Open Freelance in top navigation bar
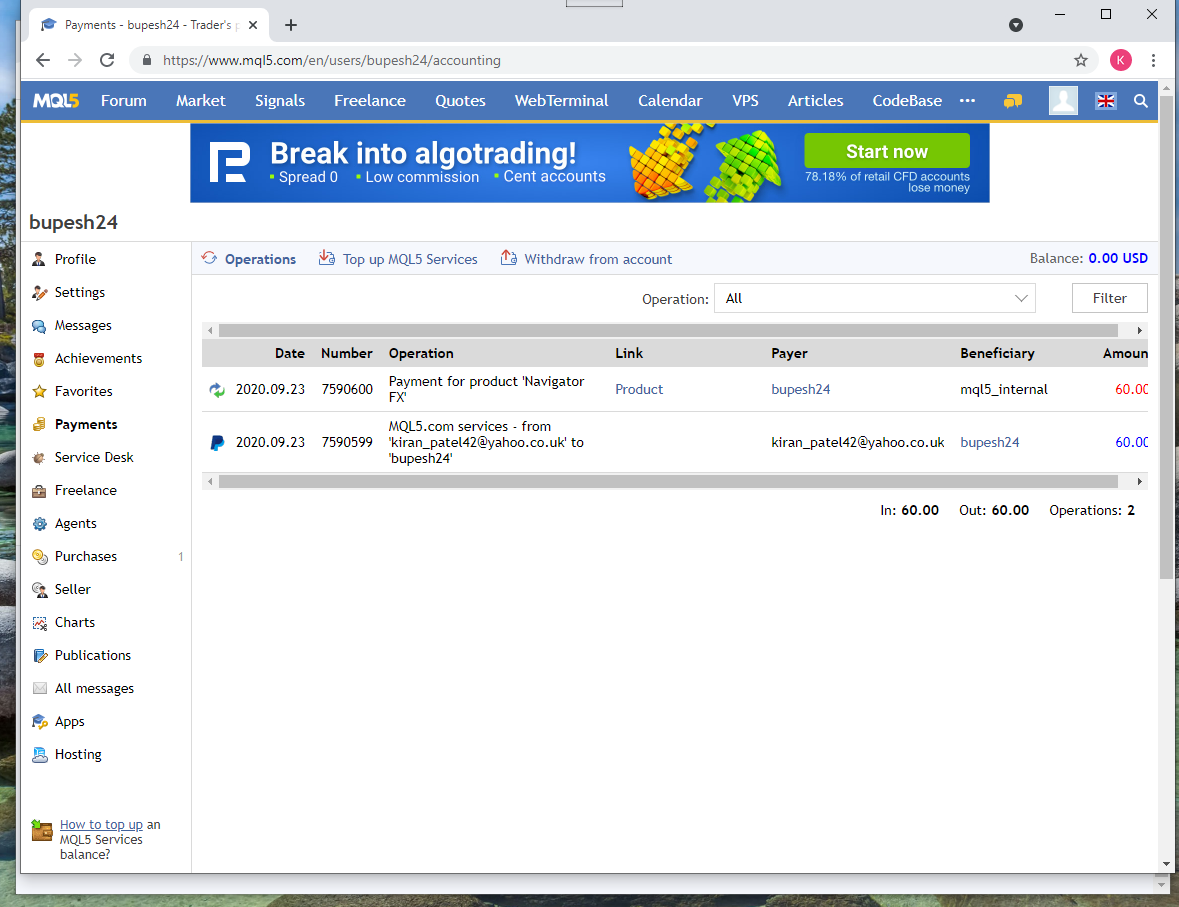This screenshot has height=907, width=1179. pos(370,101)
